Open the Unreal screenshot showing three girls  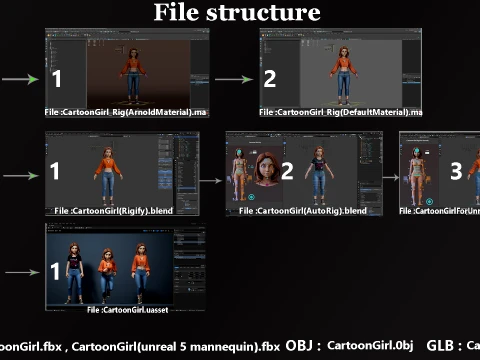pyautogui.click(x=125, y=267)
